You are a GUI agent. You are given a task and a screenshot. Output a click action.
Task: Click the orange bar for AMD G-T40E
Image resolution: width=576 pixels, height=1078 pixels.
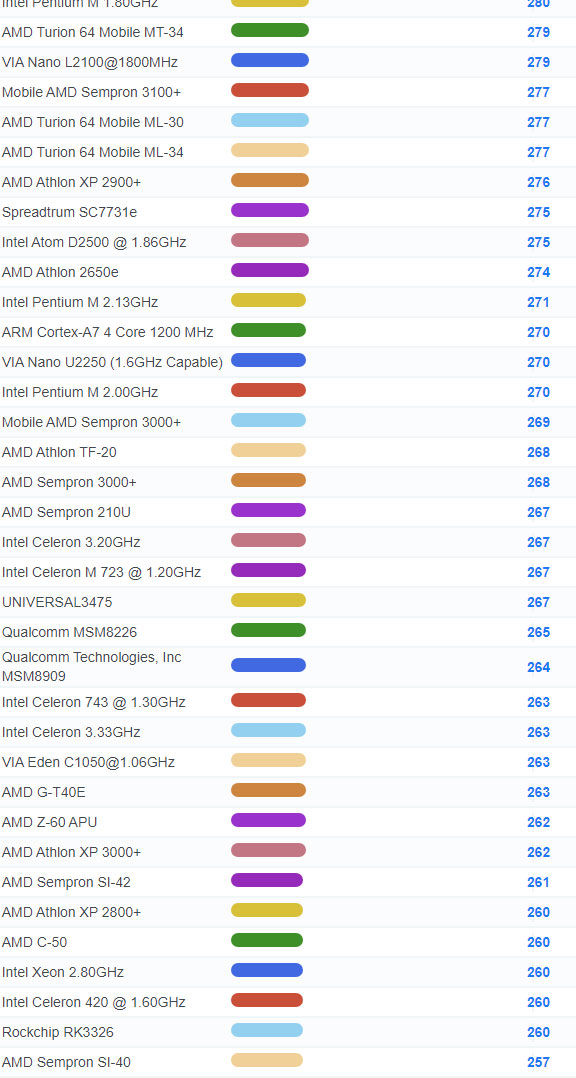pos(269,790)
